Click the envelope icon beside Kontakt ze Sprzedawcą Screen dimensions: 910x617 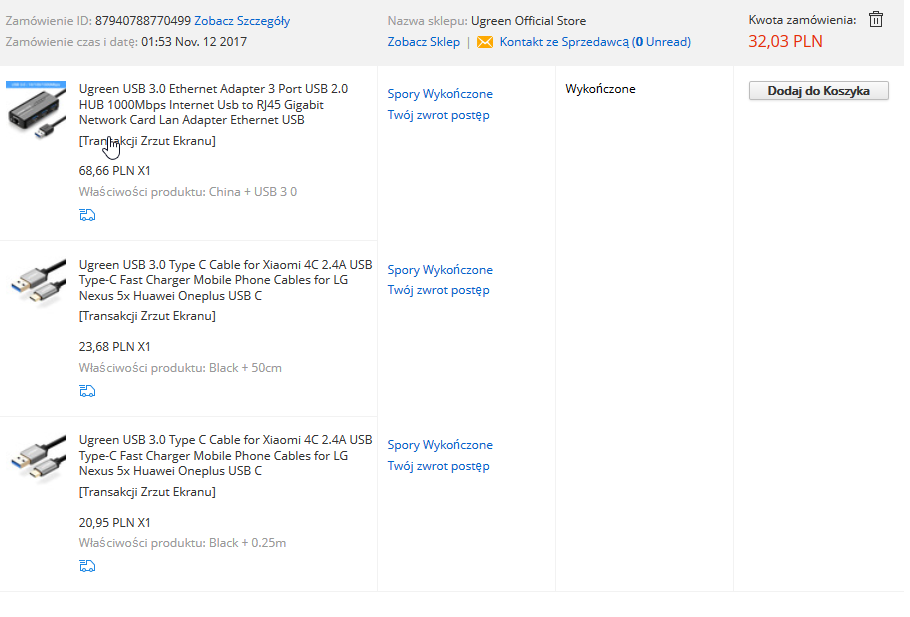[x=485, y=42]
